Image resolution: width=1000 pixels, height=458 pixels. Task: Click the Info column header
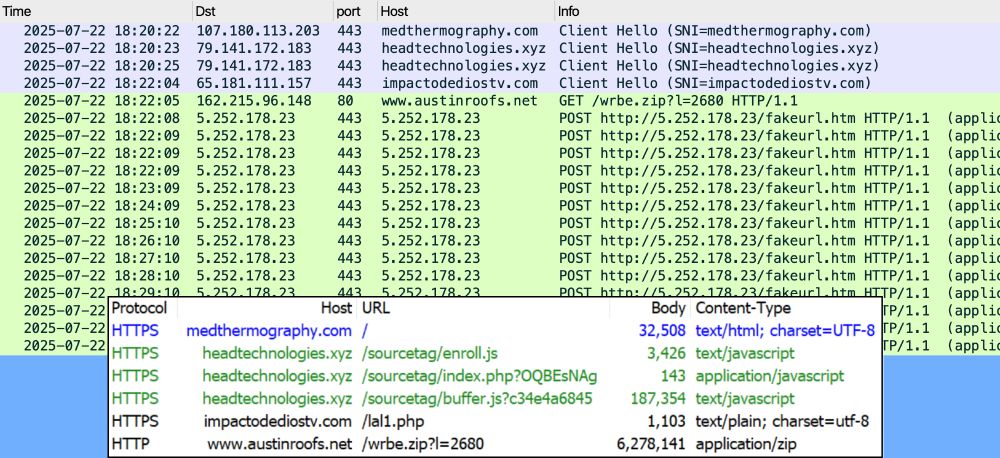point(568,11)
